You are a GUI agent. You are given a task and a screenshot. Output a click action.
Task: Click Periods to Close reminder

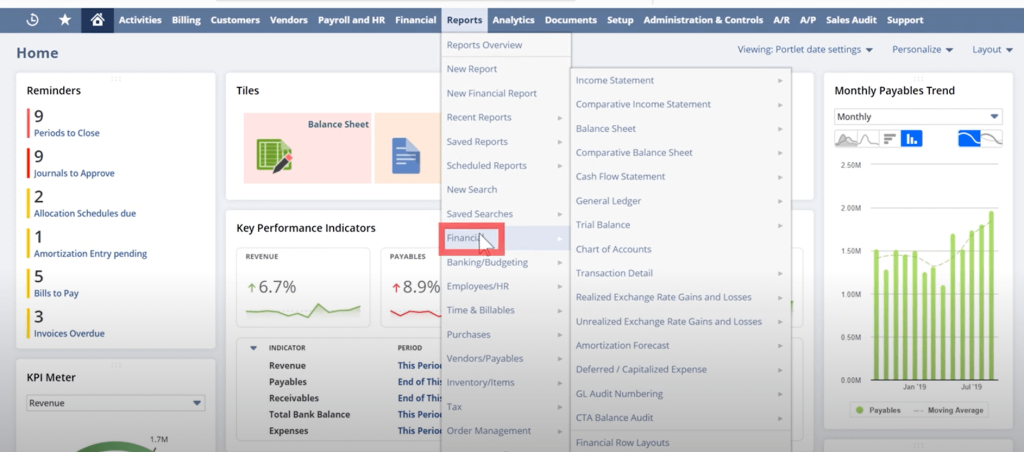(x=67, y=133)
